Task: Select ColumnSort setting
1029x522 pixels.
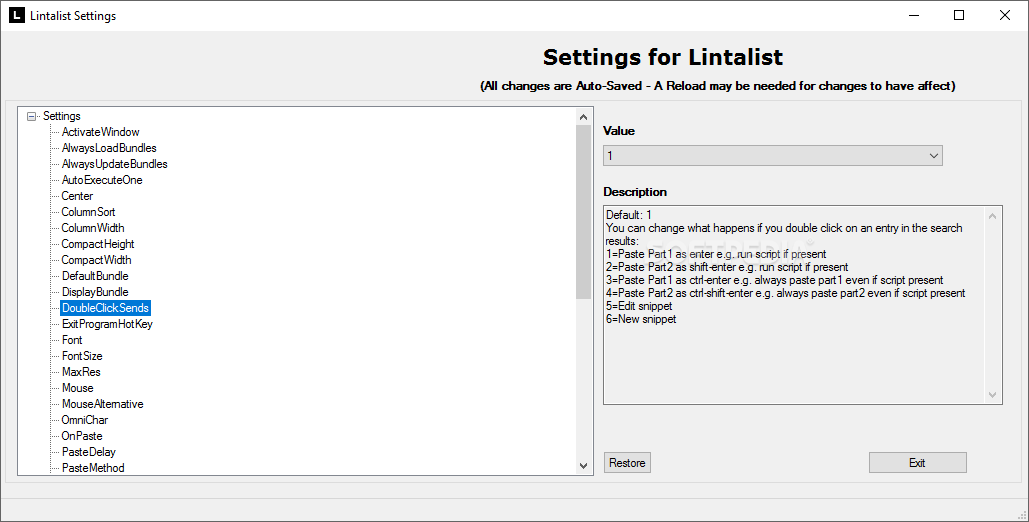Action: (89, 212)
